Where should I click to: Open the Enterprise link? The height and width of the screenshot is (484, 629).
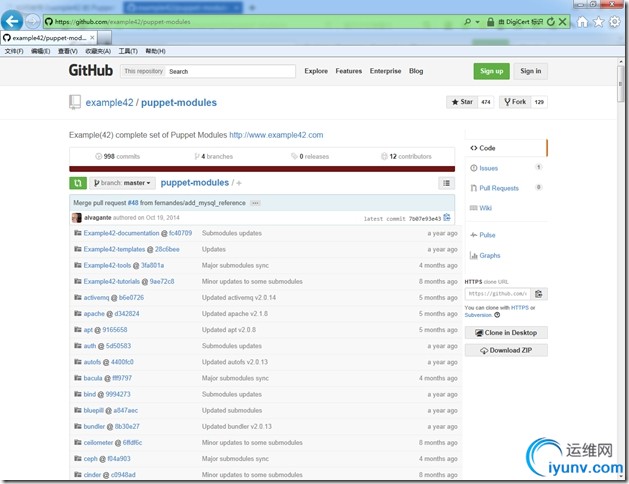(x=385, y=71)
